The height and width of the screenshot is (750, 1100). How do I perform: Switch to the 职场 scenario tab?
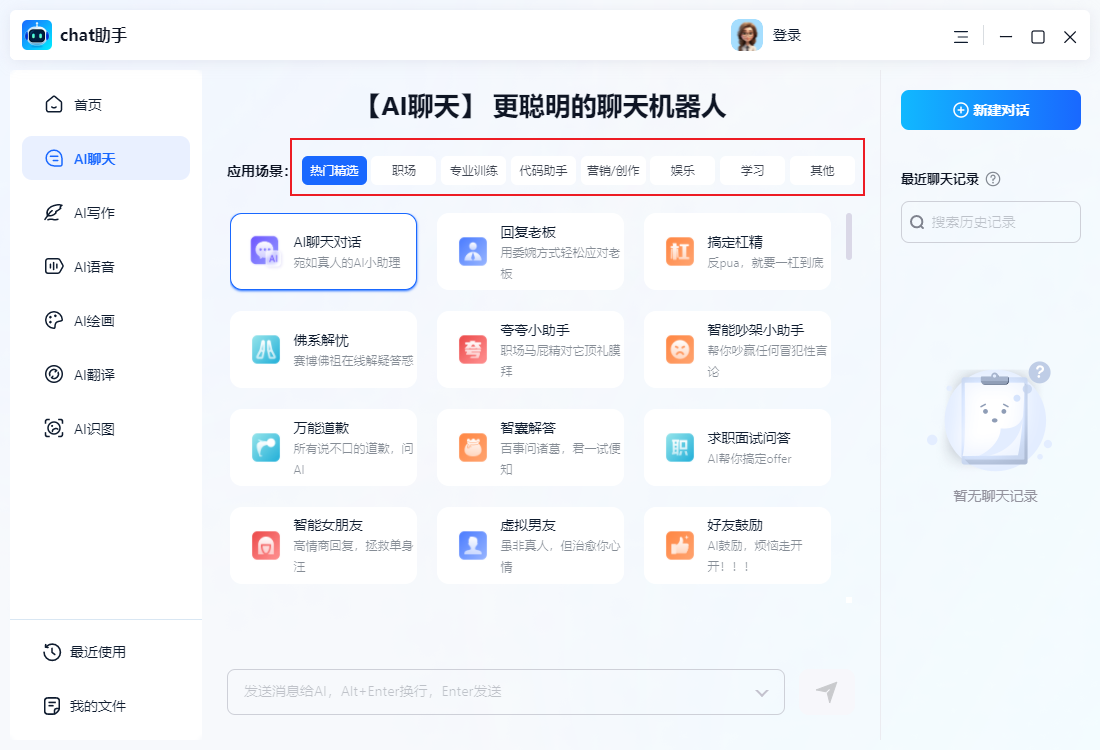click(404, 170)
